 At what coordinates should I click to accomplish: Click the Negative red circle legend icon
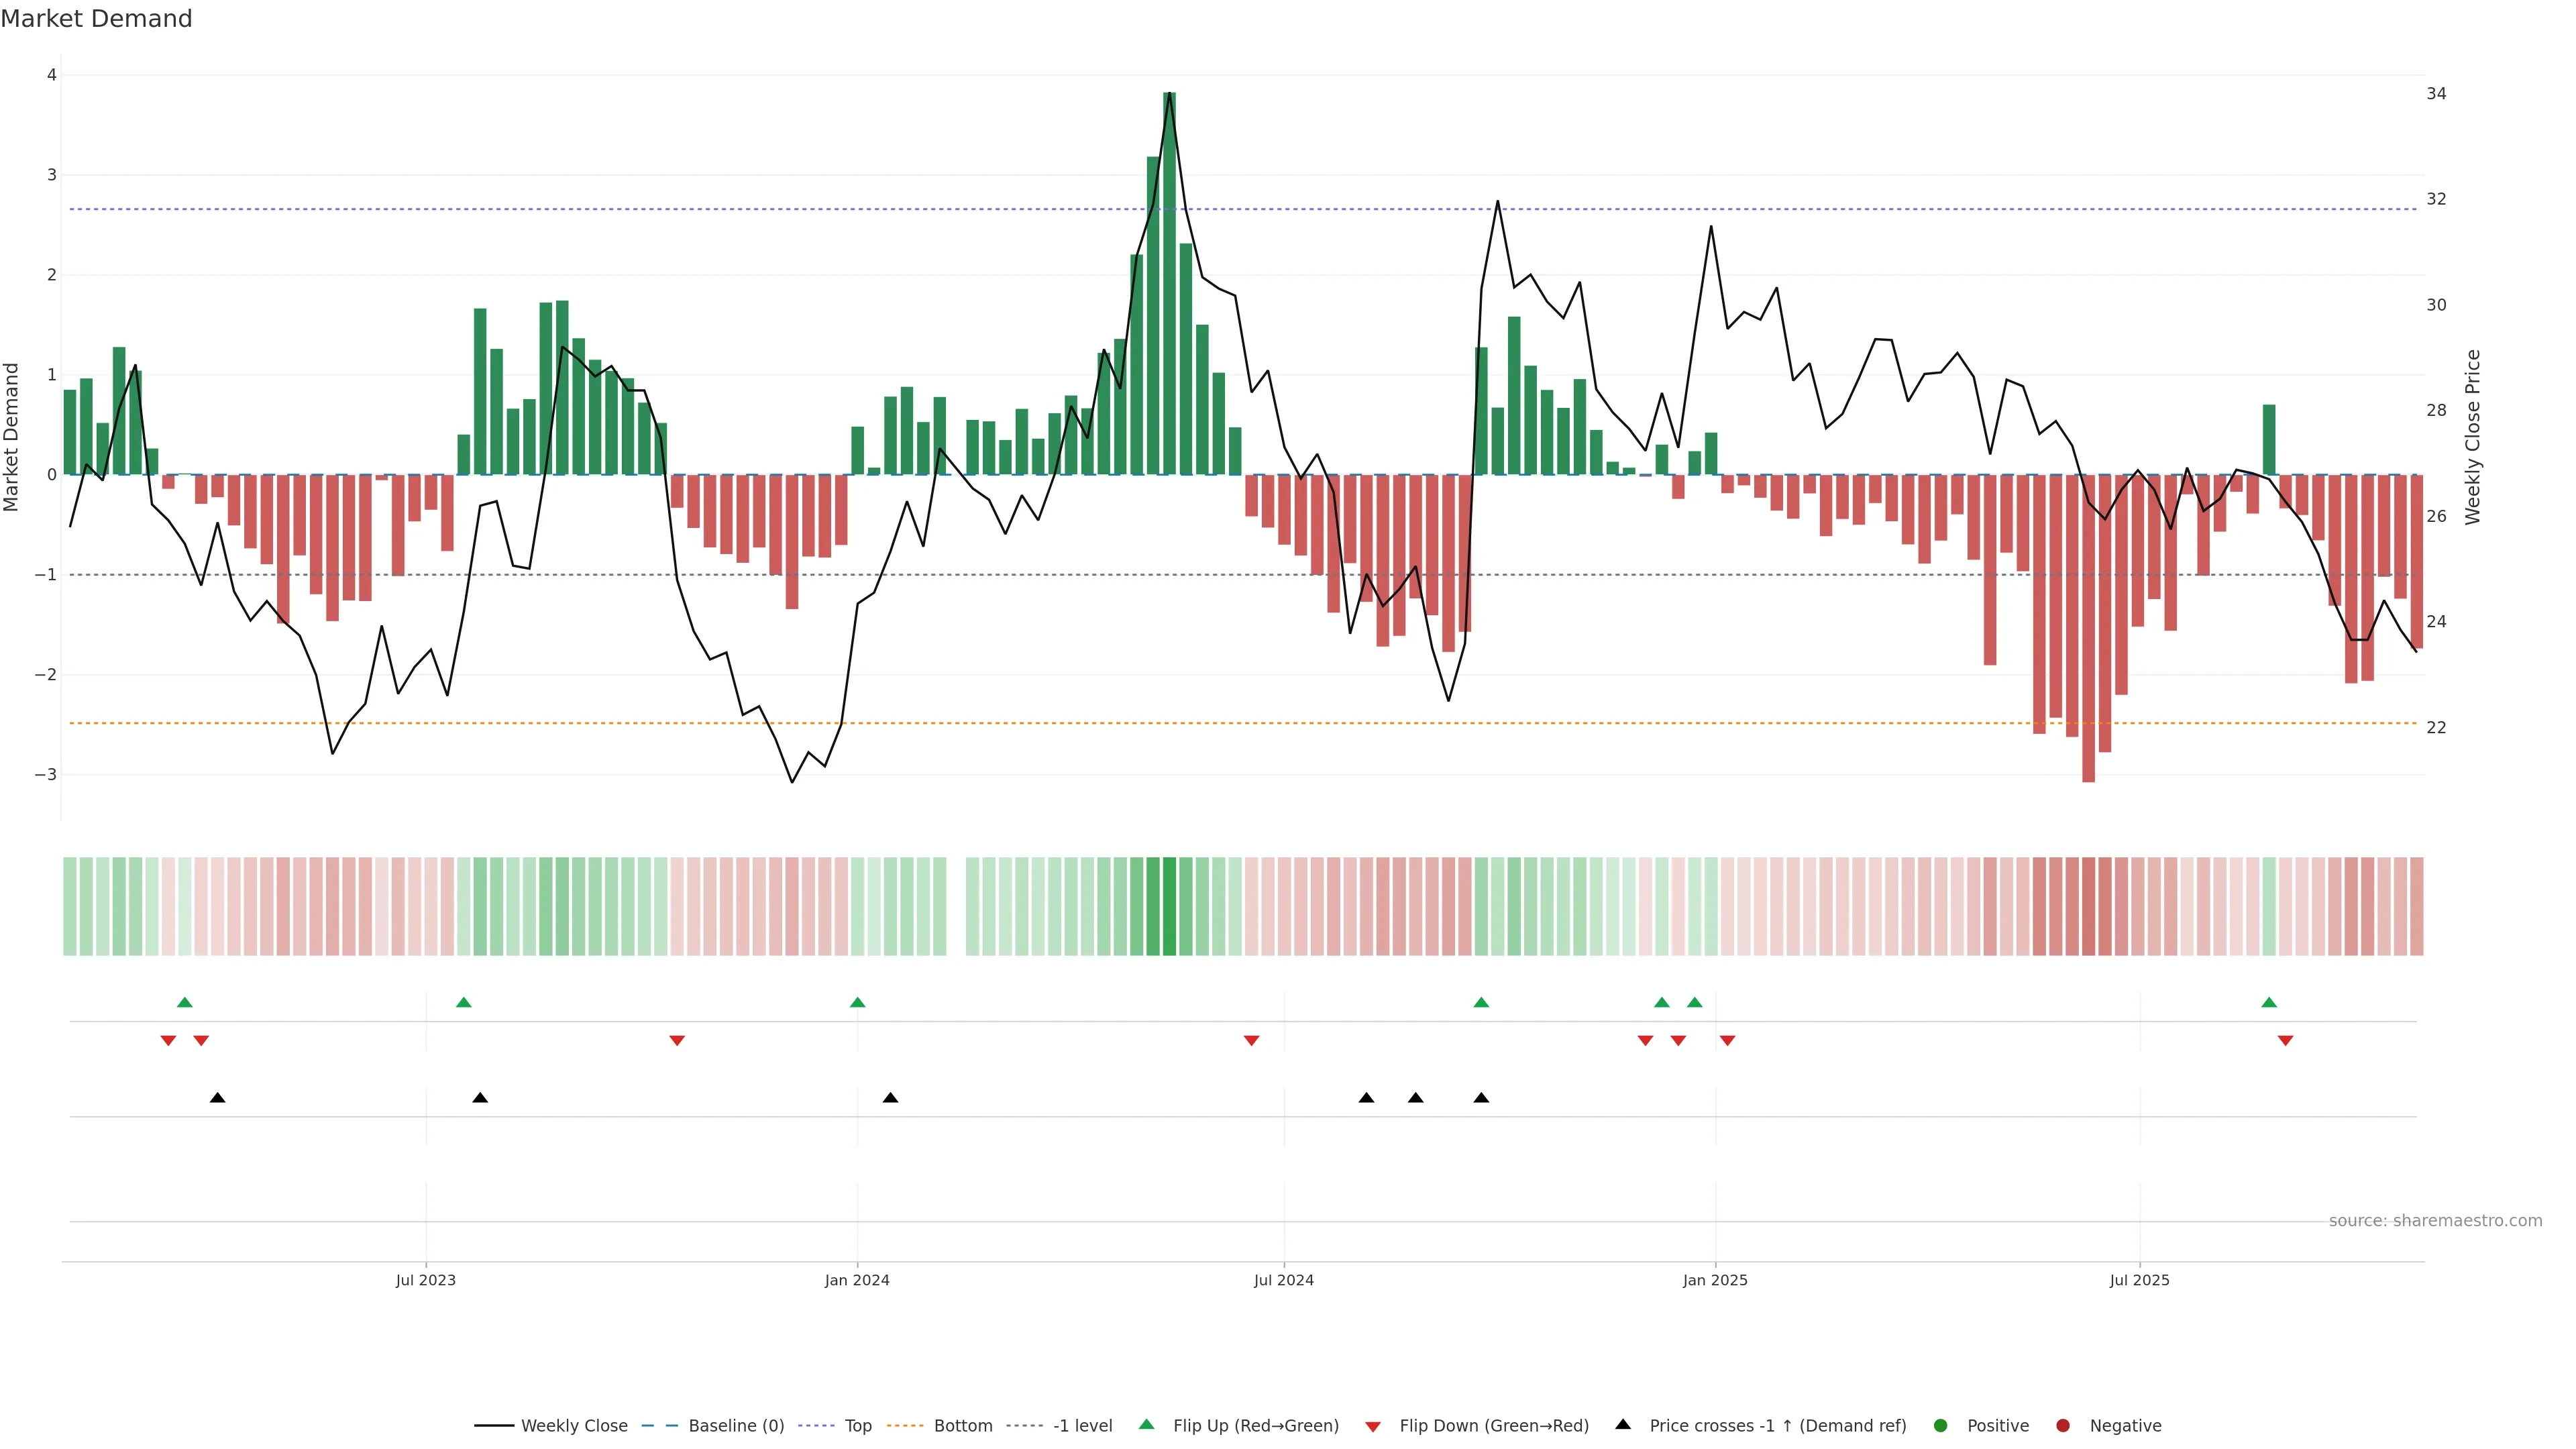[x=2063, y=1426]
